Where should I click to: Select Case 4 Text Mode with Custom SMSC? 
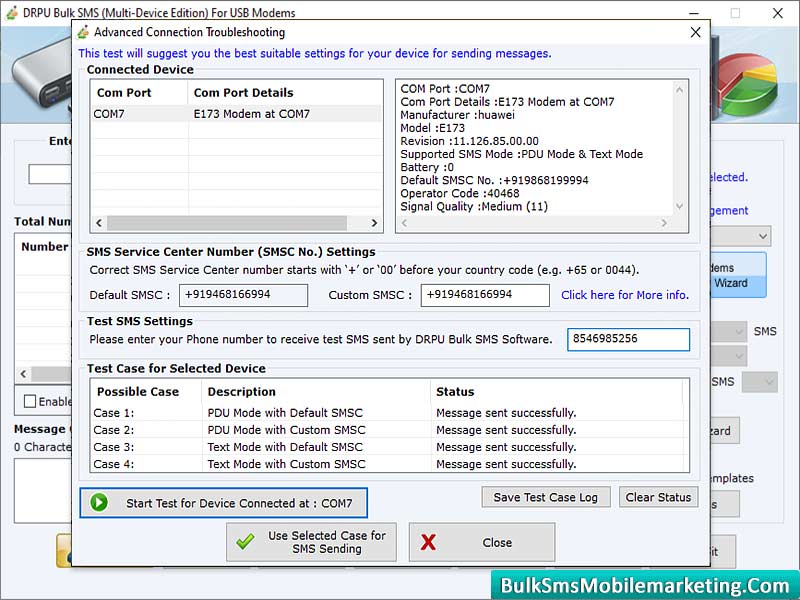coord(389,464)
